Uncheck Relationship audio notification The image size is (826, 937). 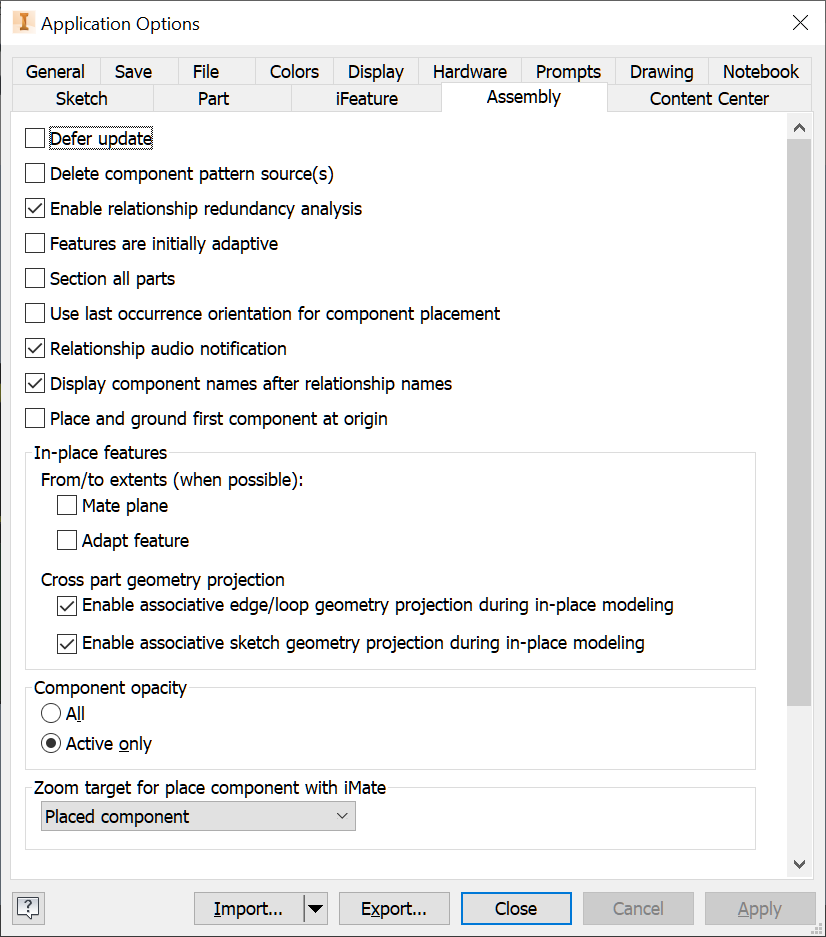pyautogui.click(x=34, y=348)
